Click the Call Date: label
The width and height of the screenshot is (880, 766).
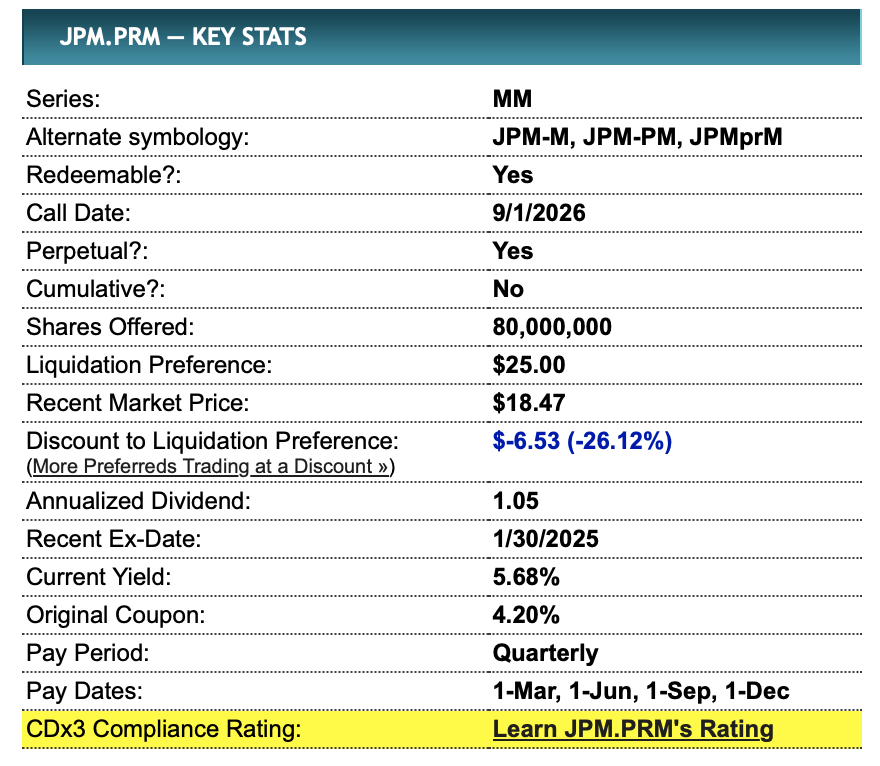[78, 213]
